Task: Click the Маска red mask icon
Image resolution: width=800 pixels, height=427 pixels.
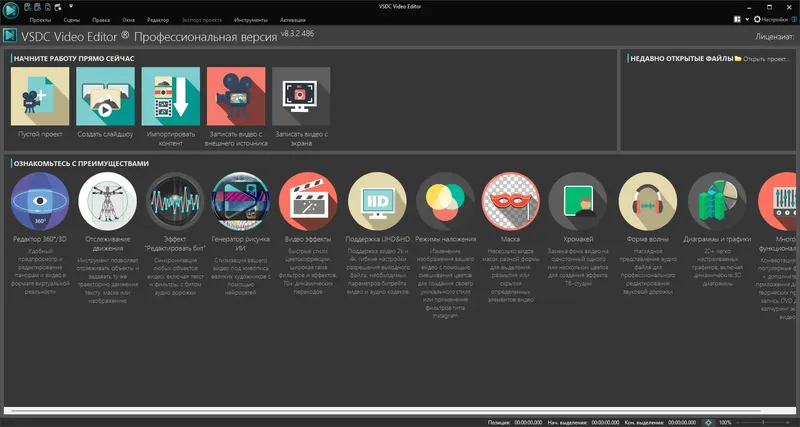Action: (x=511, y=201)
